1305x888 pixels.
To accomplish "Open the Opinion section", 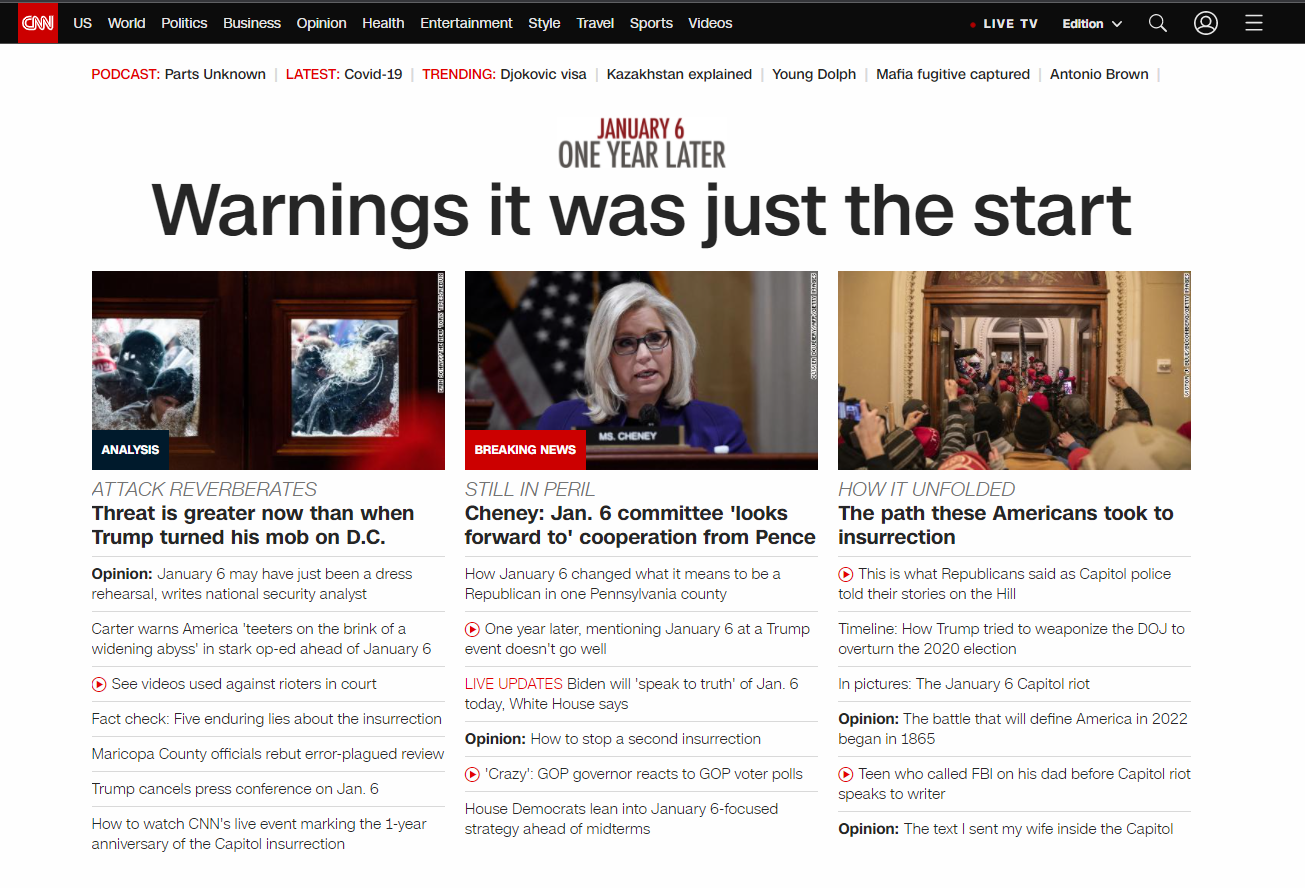I will tap(322, 23).
